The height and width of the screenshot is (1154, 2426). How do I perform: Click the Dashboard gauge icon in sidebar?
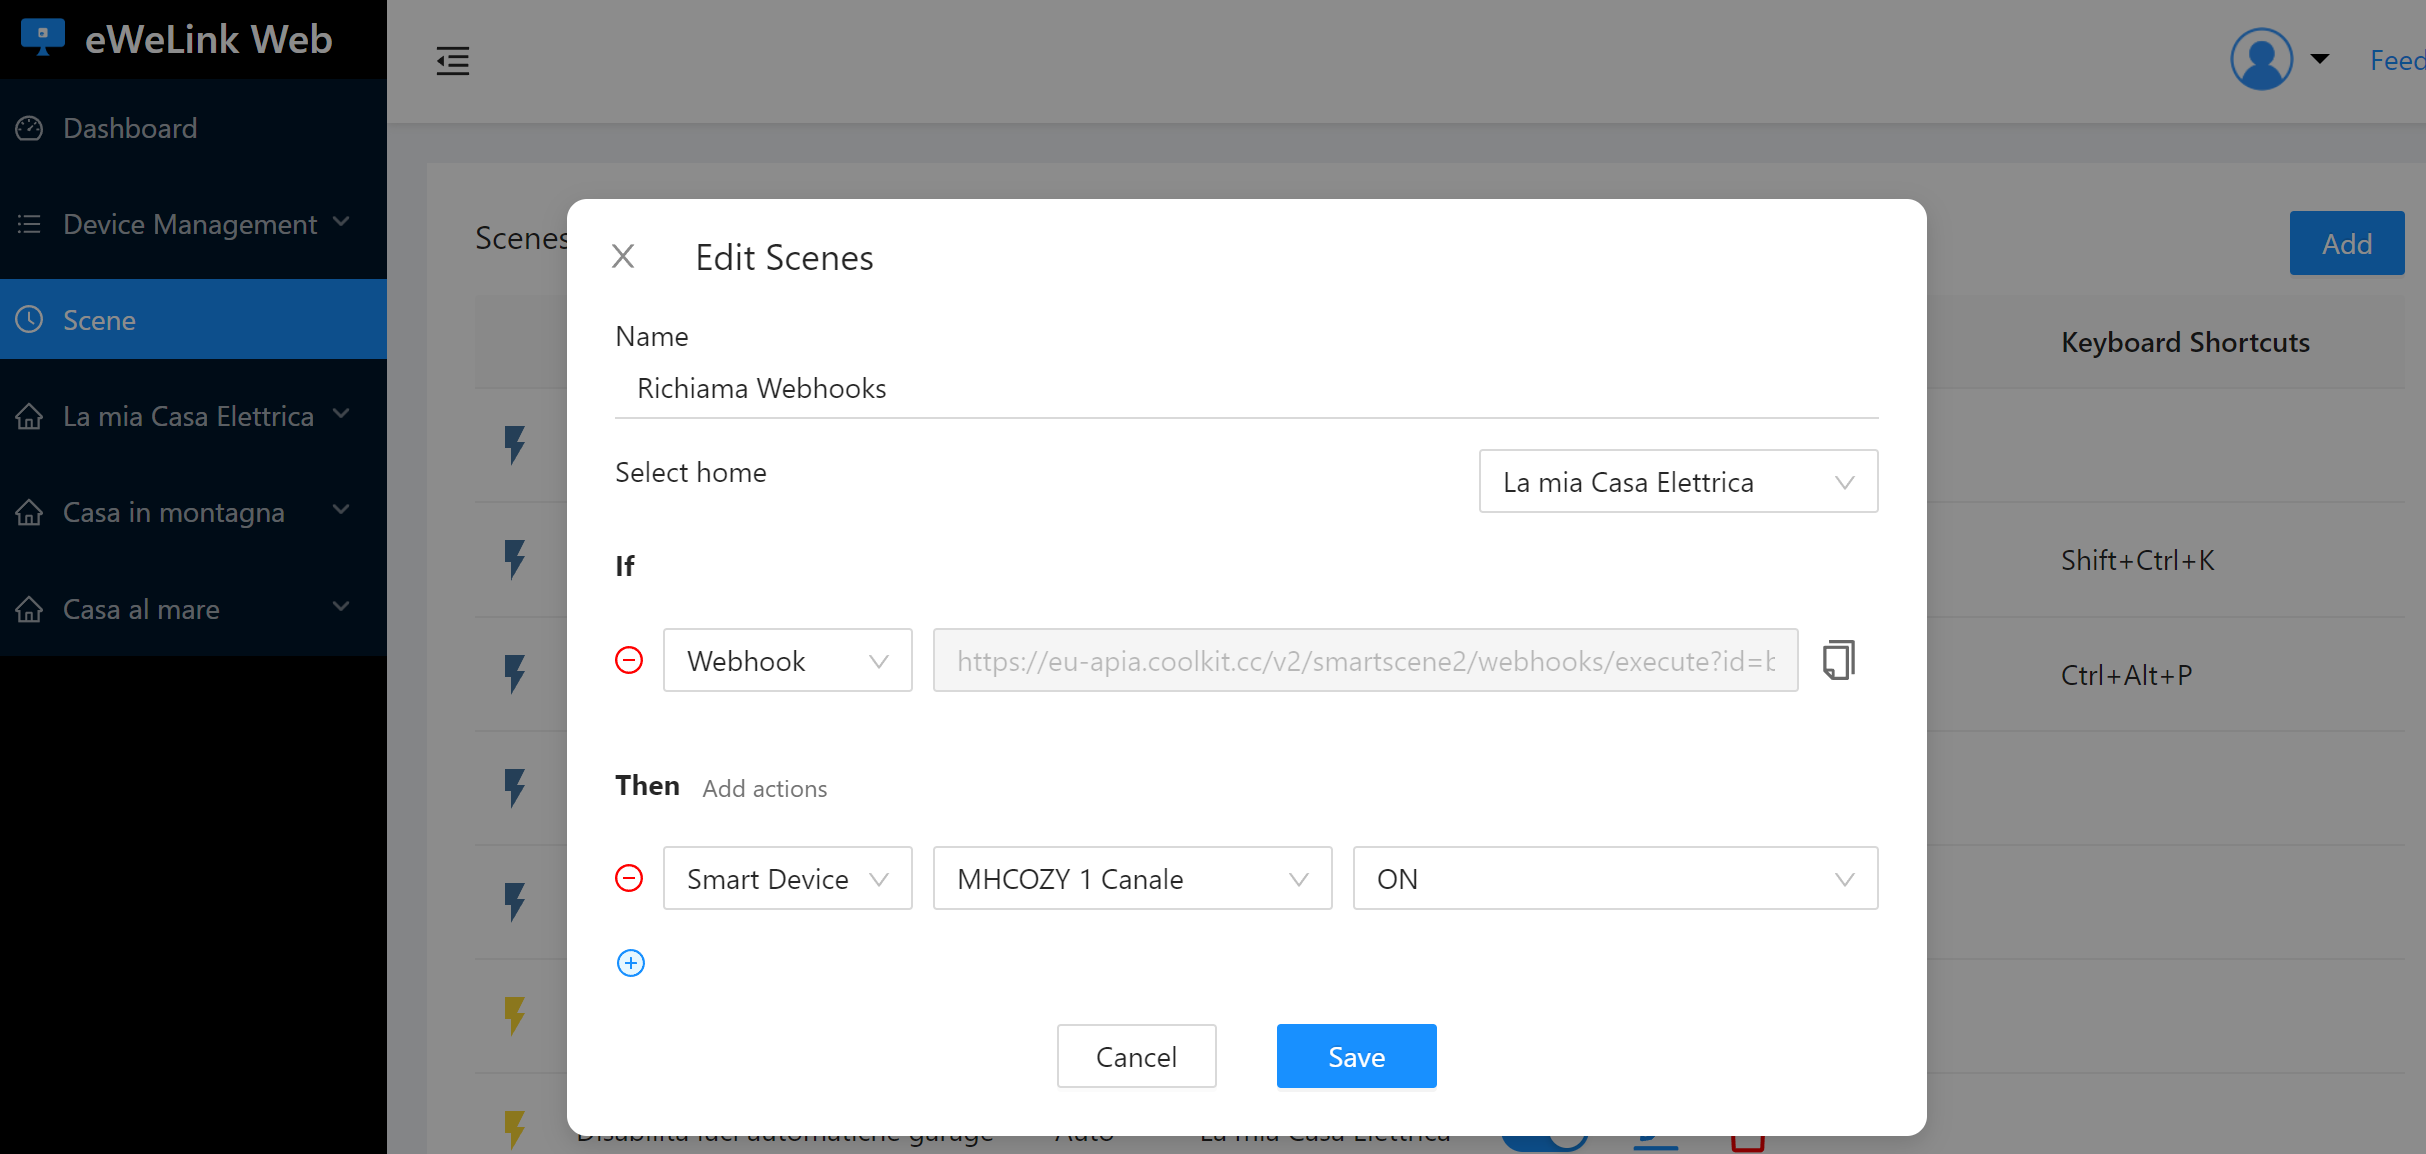(x=30, y=128)
